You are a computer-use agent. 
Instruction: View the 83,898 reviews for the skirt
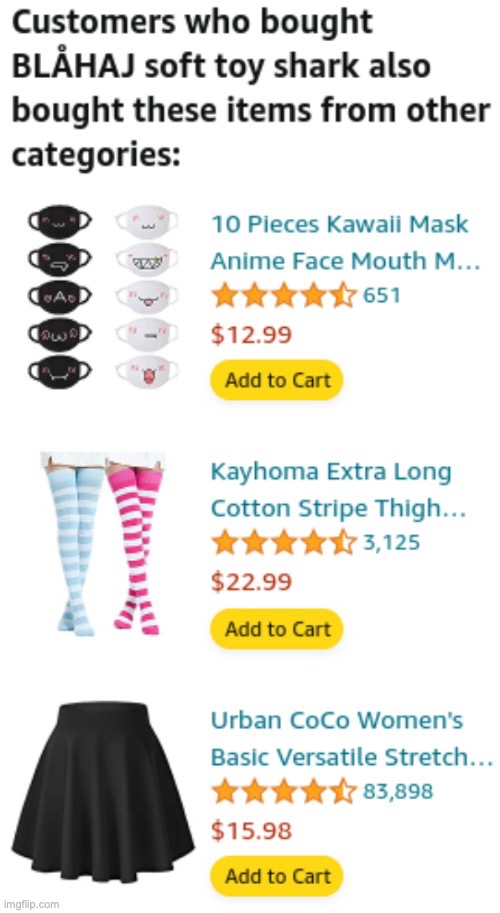click(398, 791)
